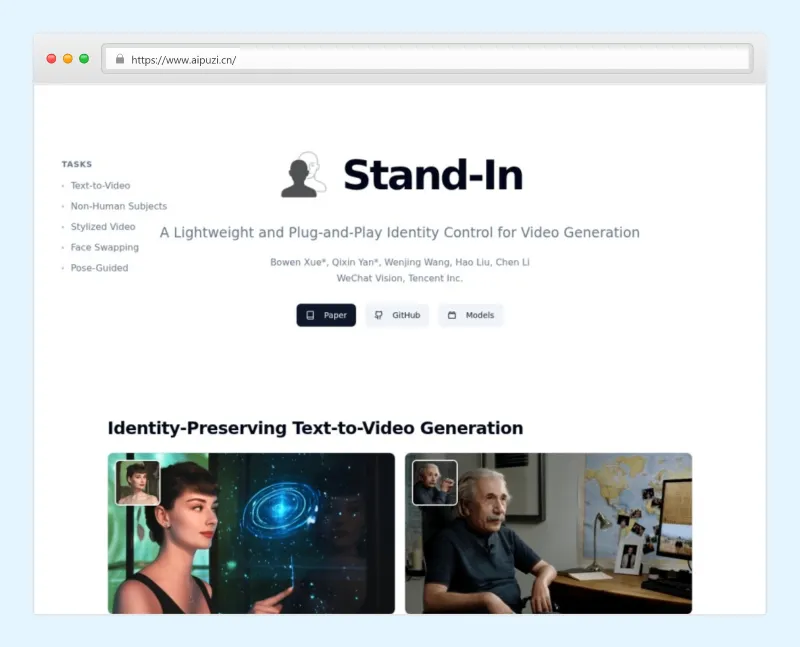Select the Stylized Video task
Viewport: 800px width, 647px height.
101,226
